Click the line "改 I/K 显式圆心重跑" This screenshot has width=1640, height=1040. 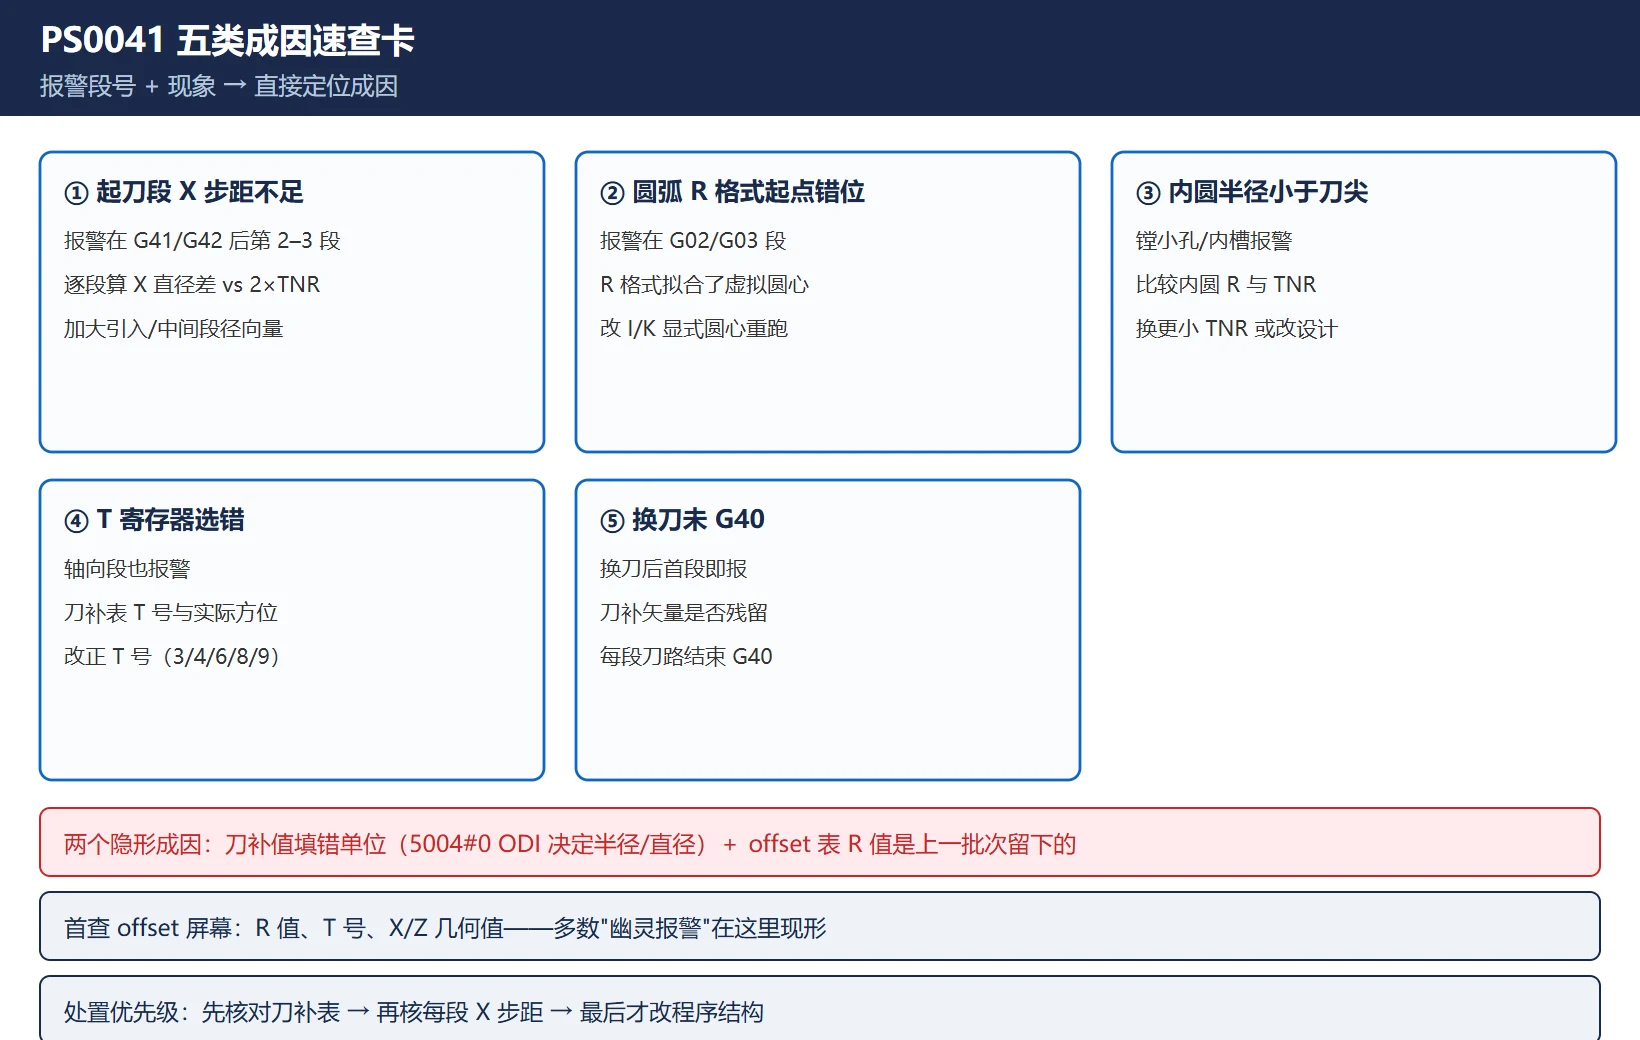point(694,329)
